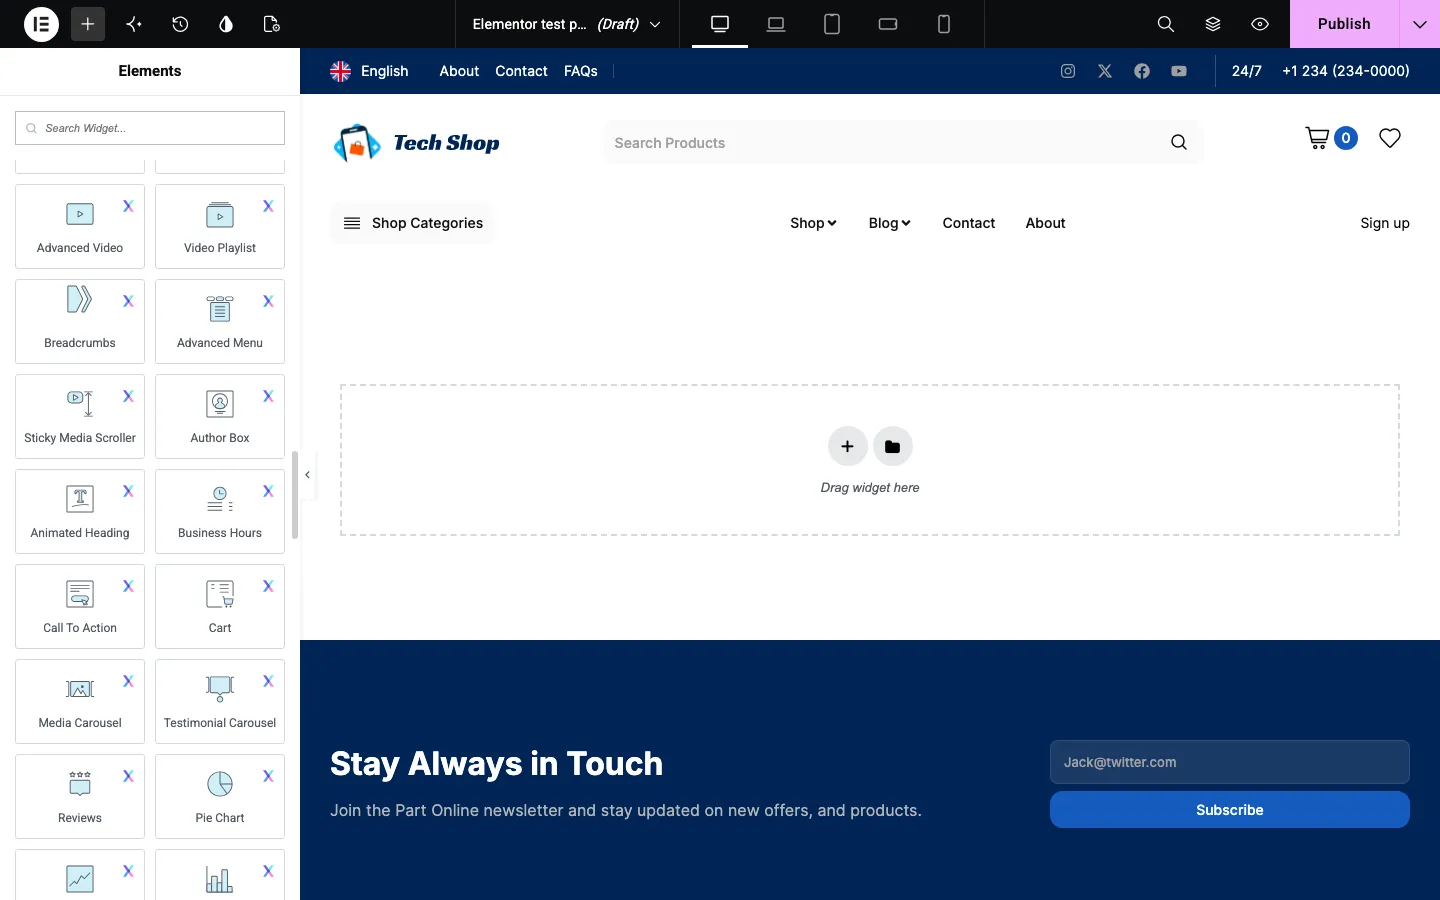1440x900 pixels.
Task: Open Shop Categories menu
Action: [413, 223]
